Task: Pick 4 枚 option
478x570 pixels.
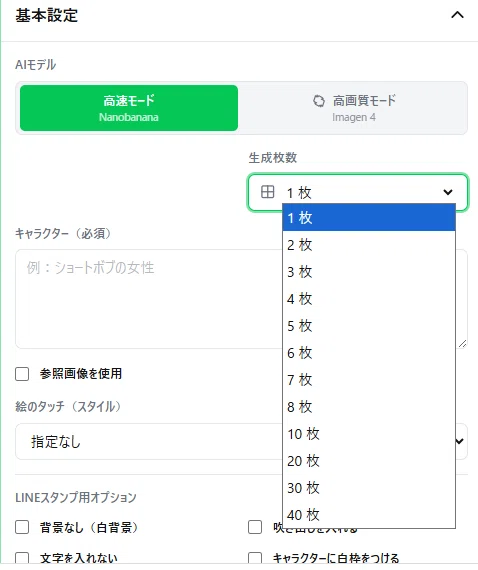Action: click(369, 299)
